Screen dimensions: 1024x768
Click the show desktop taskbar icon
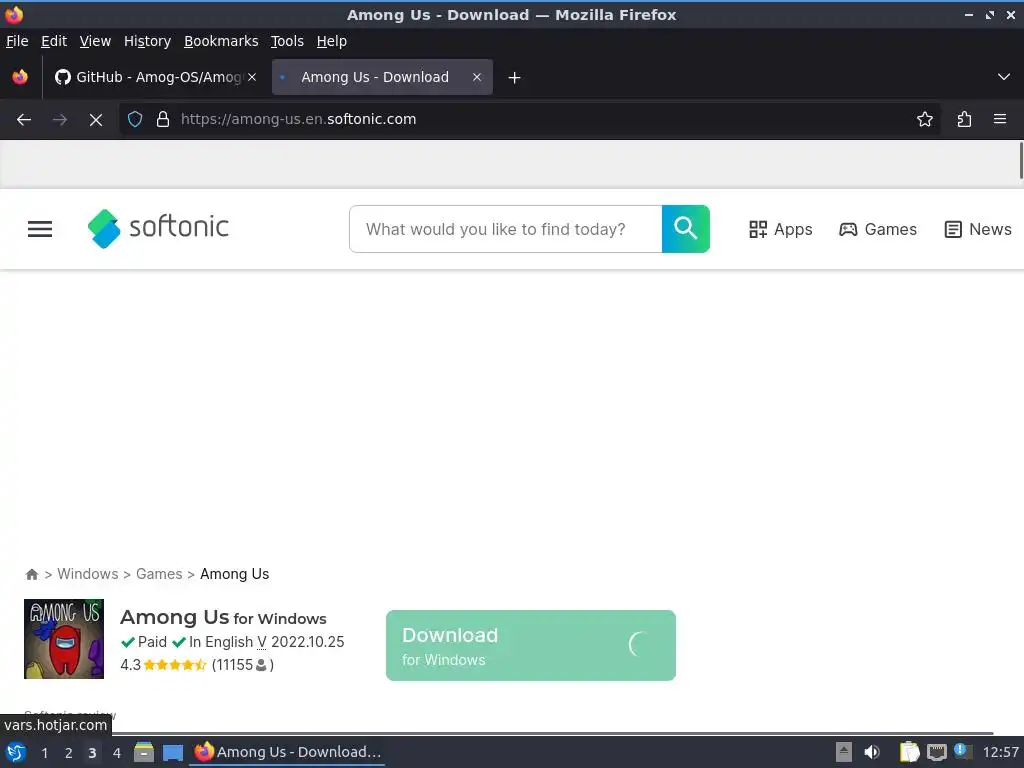[x=173, y=752]
